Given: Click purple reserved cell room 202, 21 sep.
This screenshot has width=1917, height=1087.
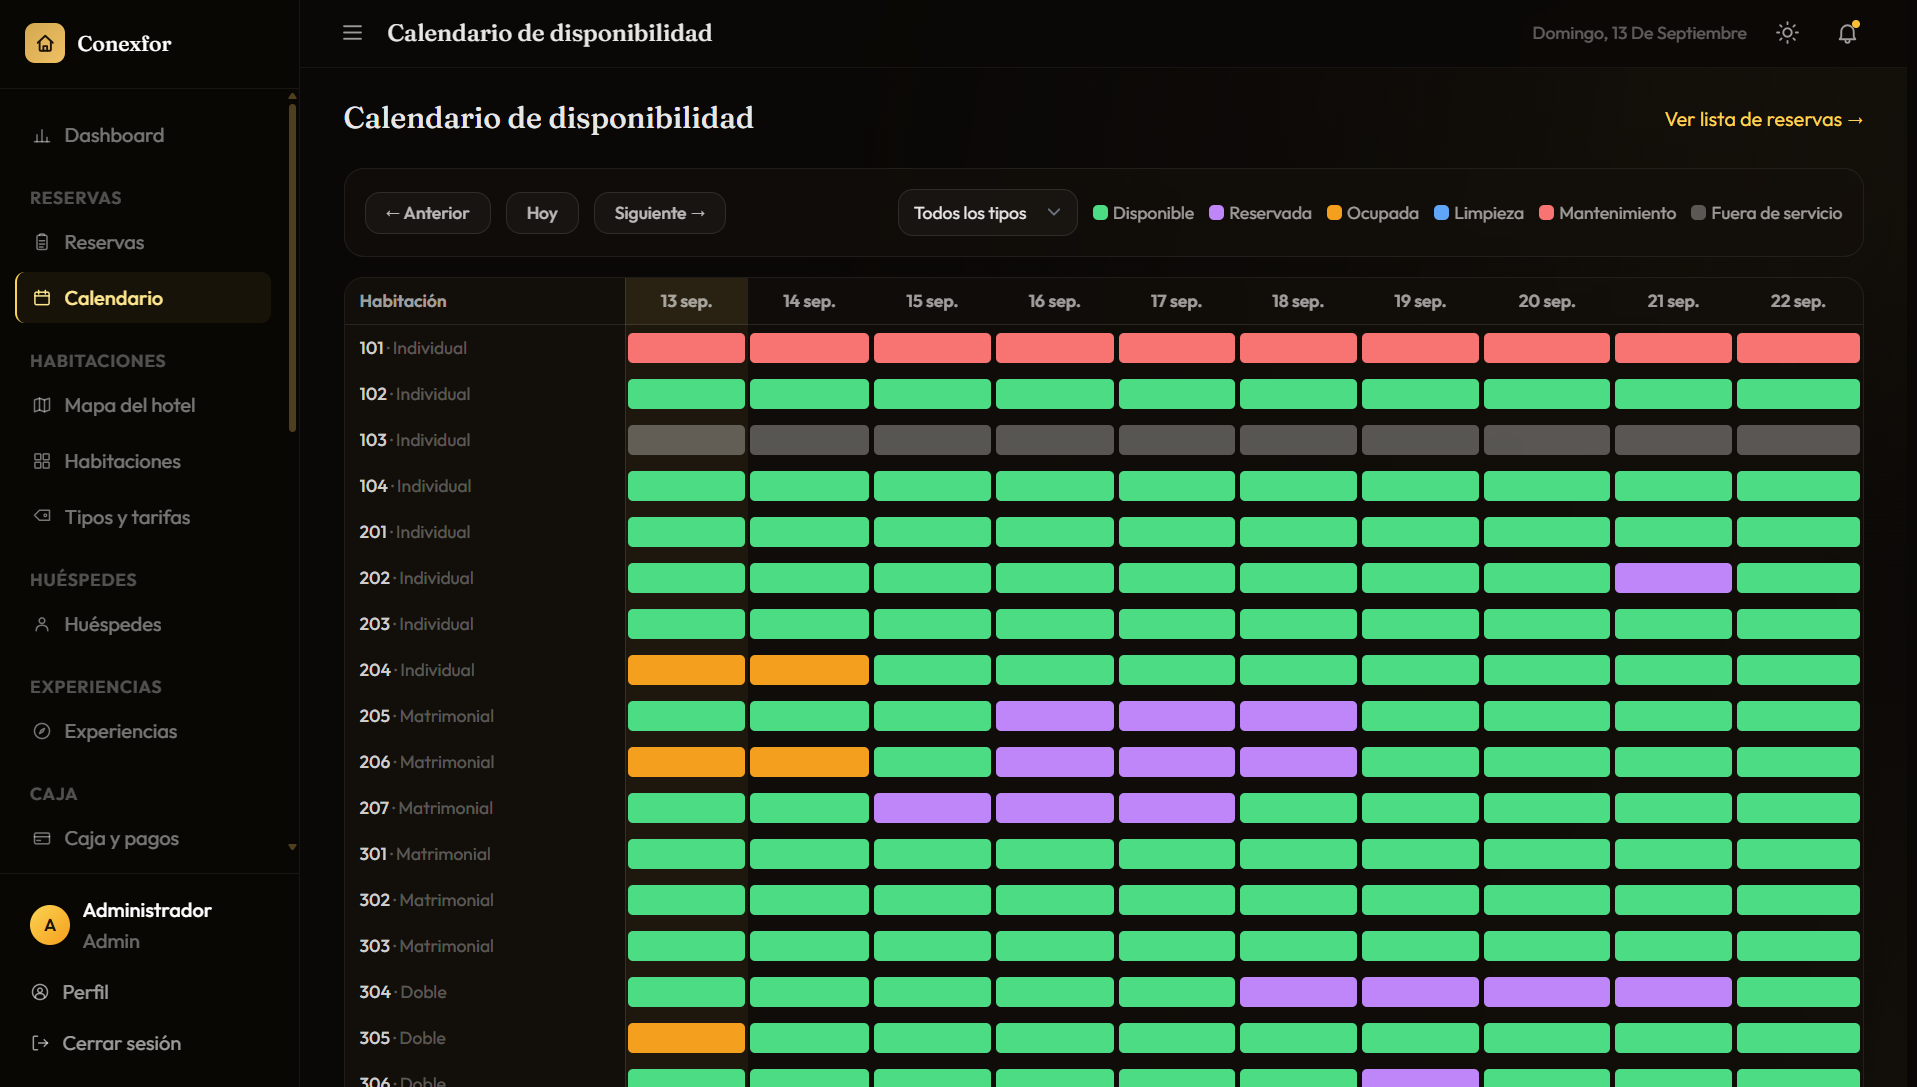Looking at the screenshot, I should coord(1672,578).
